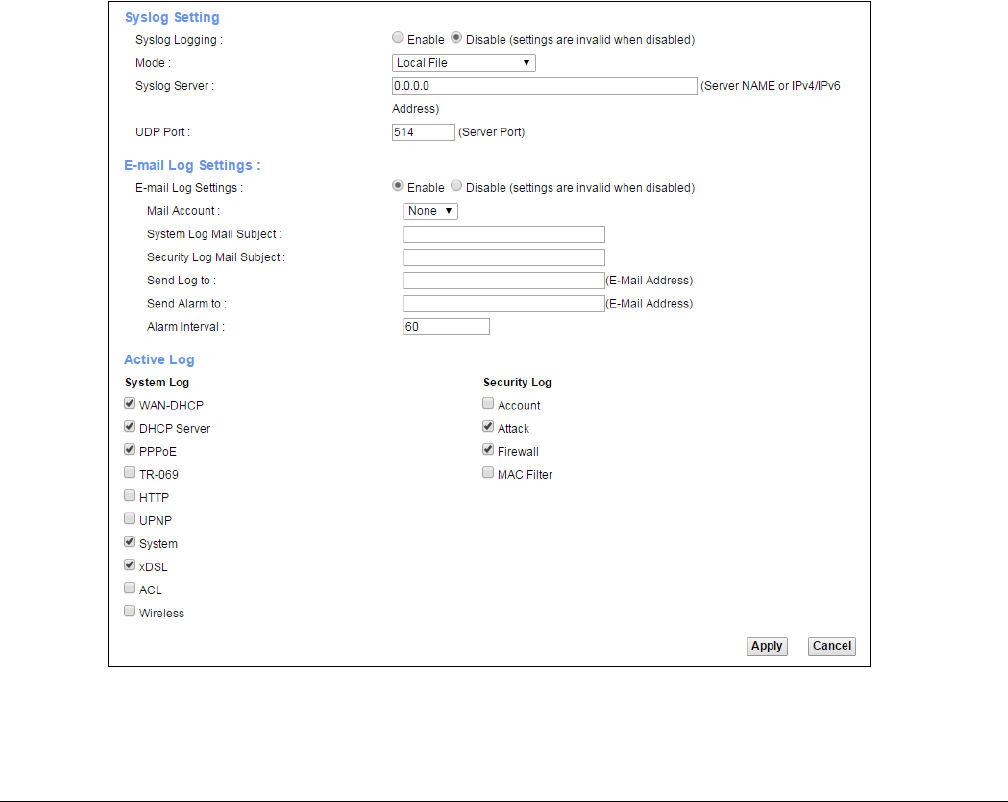Image resolution: width=1008 pixels, height=802 pixels.
Task: Uncheck the PPPoE checkbox
Action: (x=130, y=450)
